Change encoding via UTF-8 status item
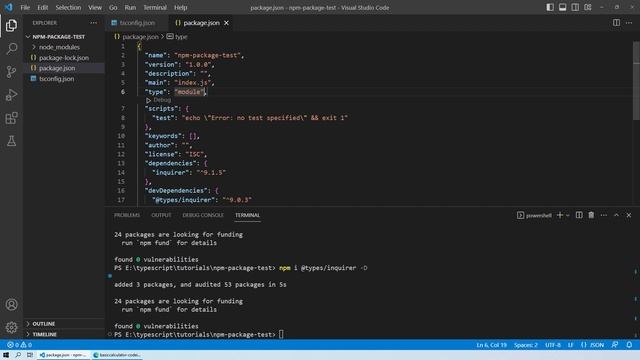Image resolution: width=640 pixels, height=360 pixels. click(553, 345)
